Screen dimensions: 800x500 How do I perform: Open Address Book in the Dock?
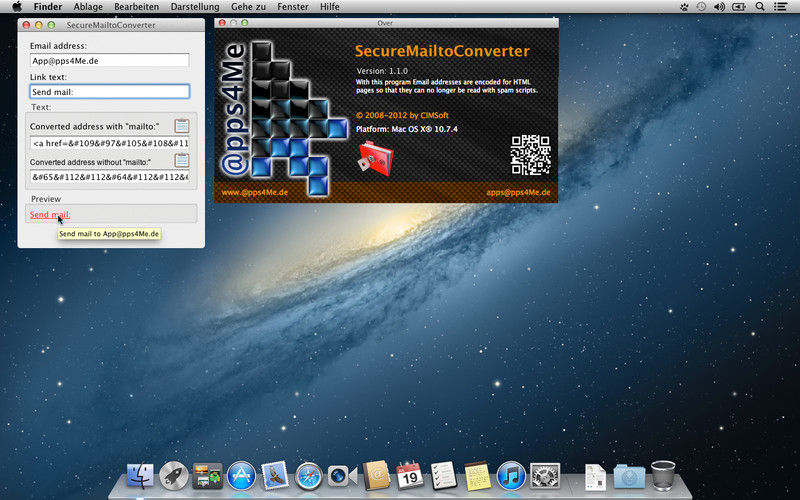pyautogui.click(x=376, y=476)
